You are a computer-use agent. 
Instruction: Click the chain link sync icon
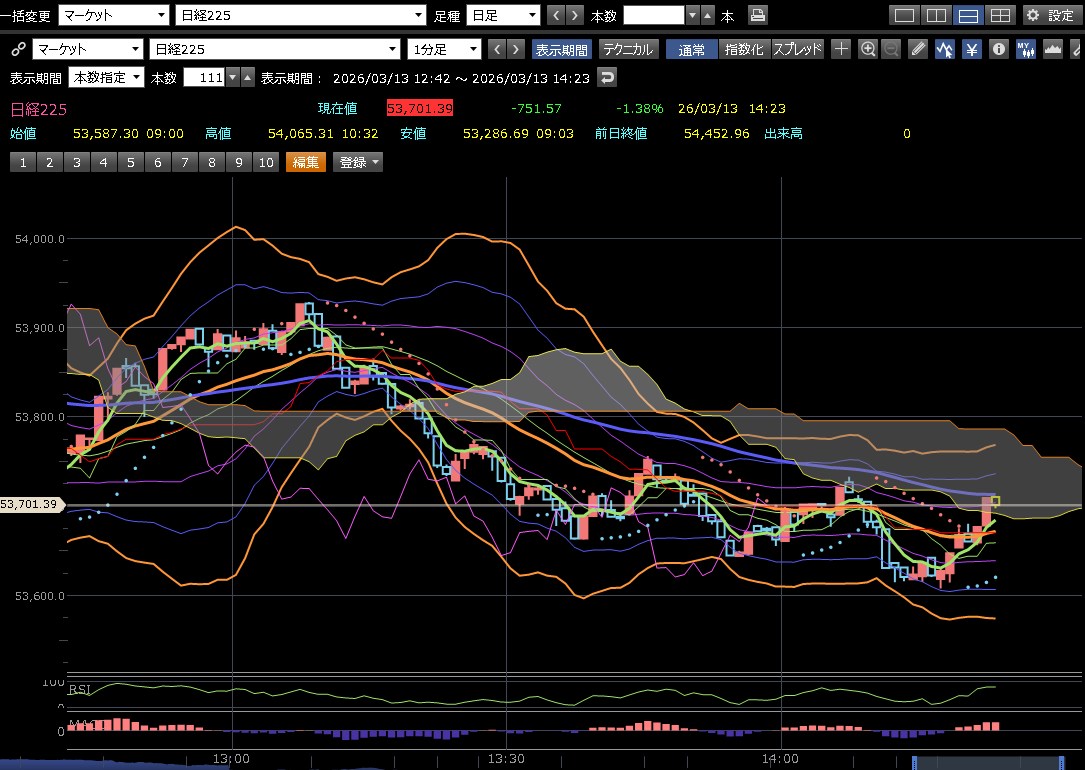click(x=16, y=49)
